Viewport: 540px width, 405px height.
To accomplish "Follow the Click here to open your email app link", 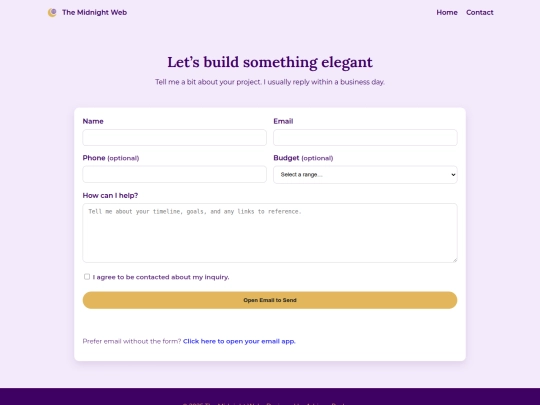I will [239, 341].
